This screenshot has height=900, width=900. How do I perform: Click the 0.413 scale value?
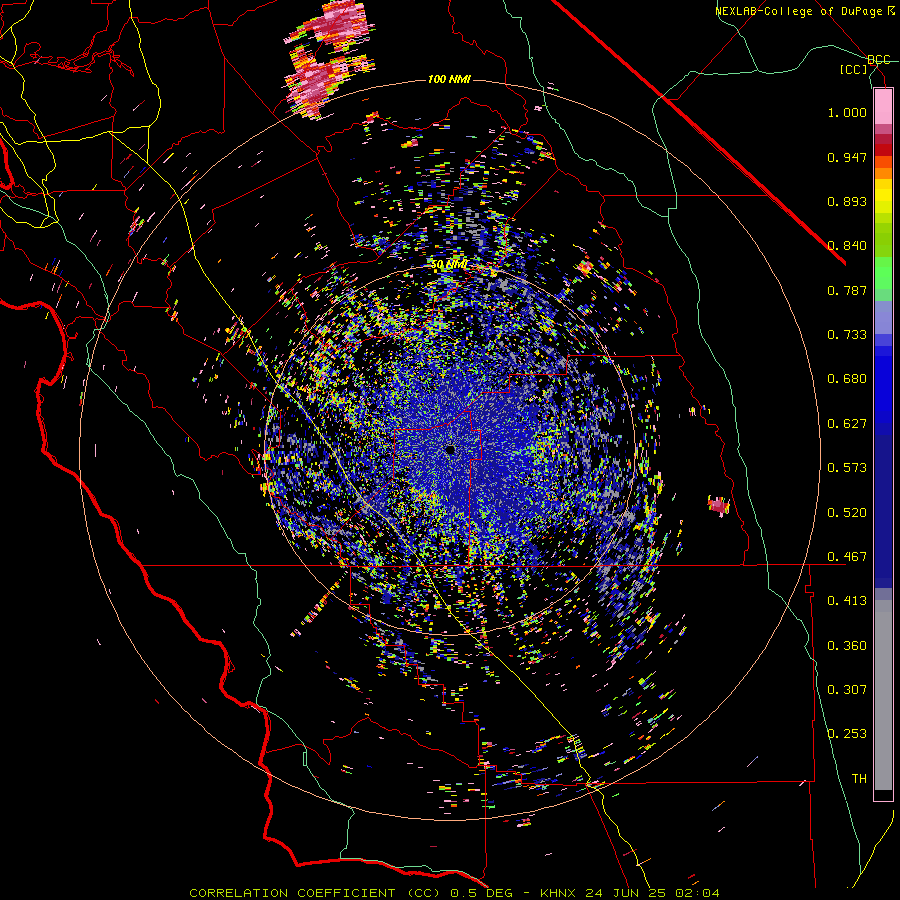[x=847, y=601]
